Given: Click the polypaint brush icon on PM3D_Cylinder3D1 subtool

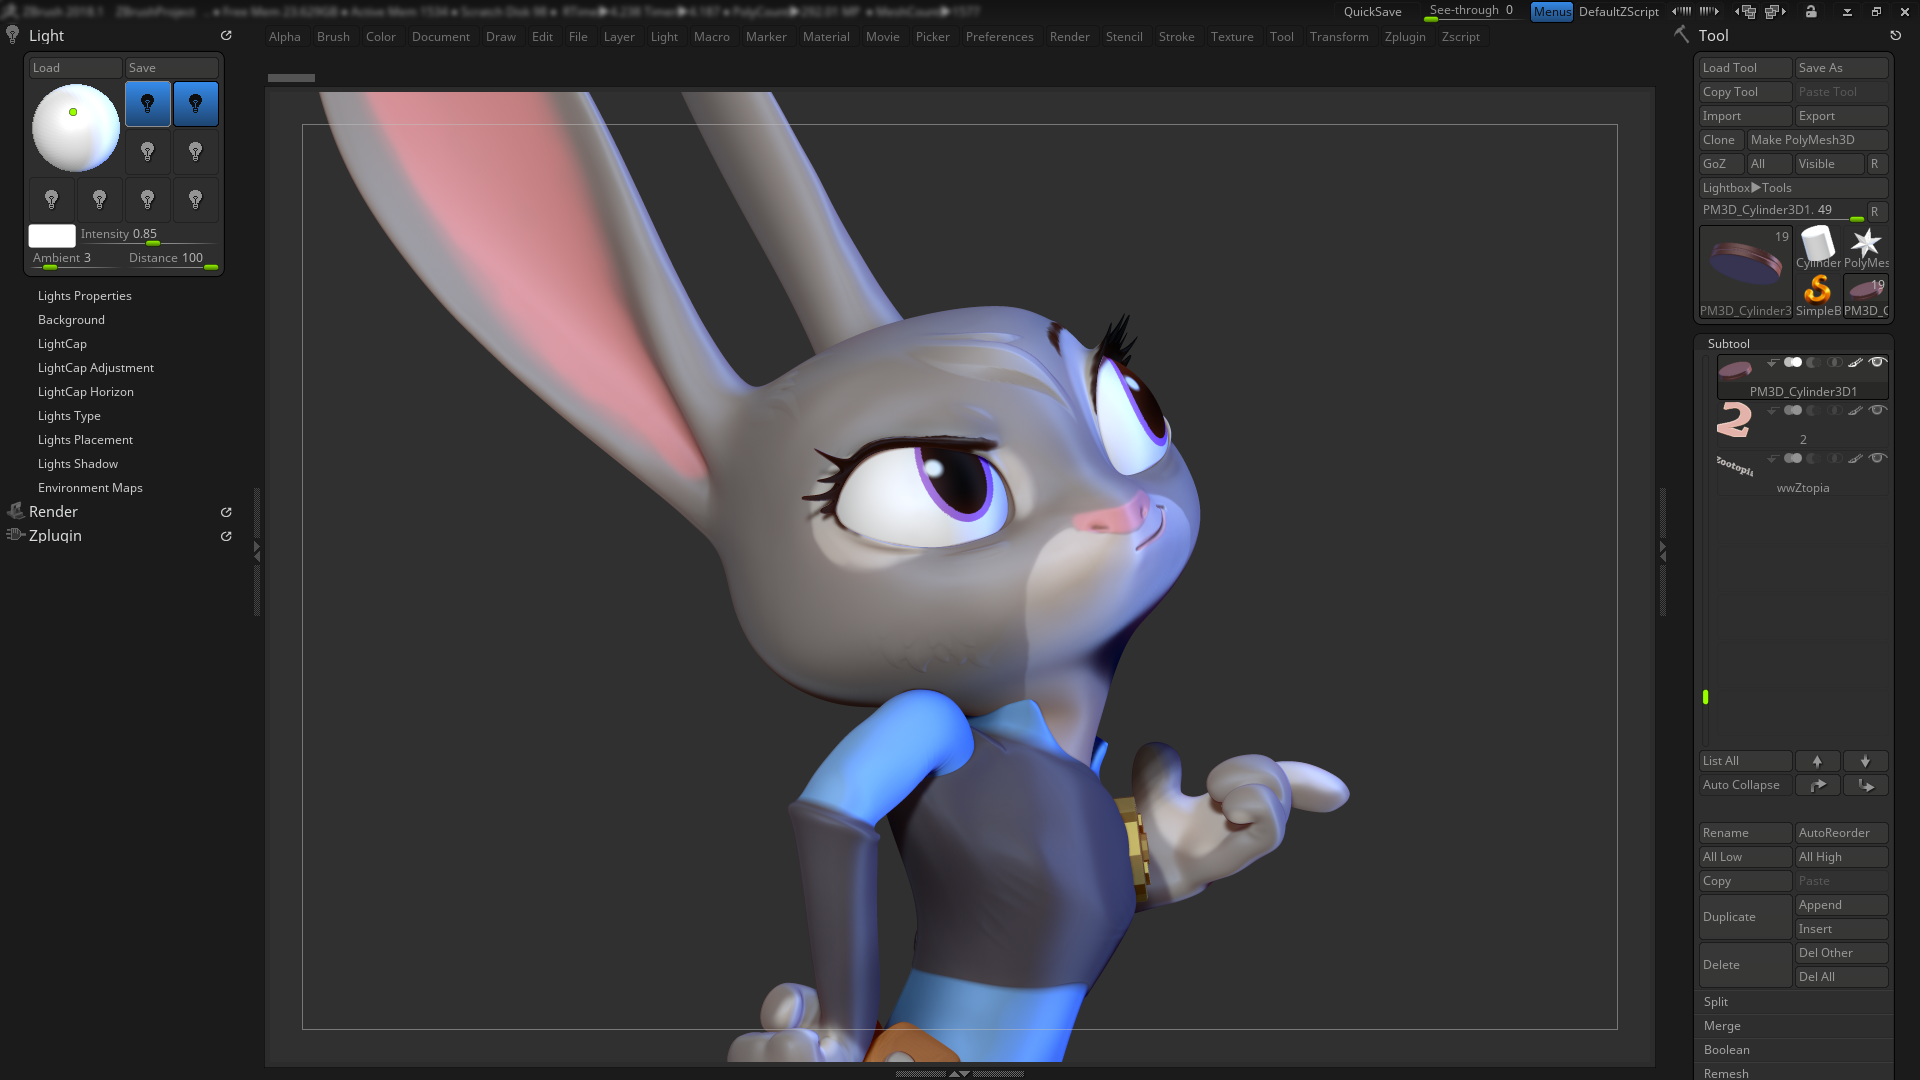Looking at the screenshot, I should 1856,363.
